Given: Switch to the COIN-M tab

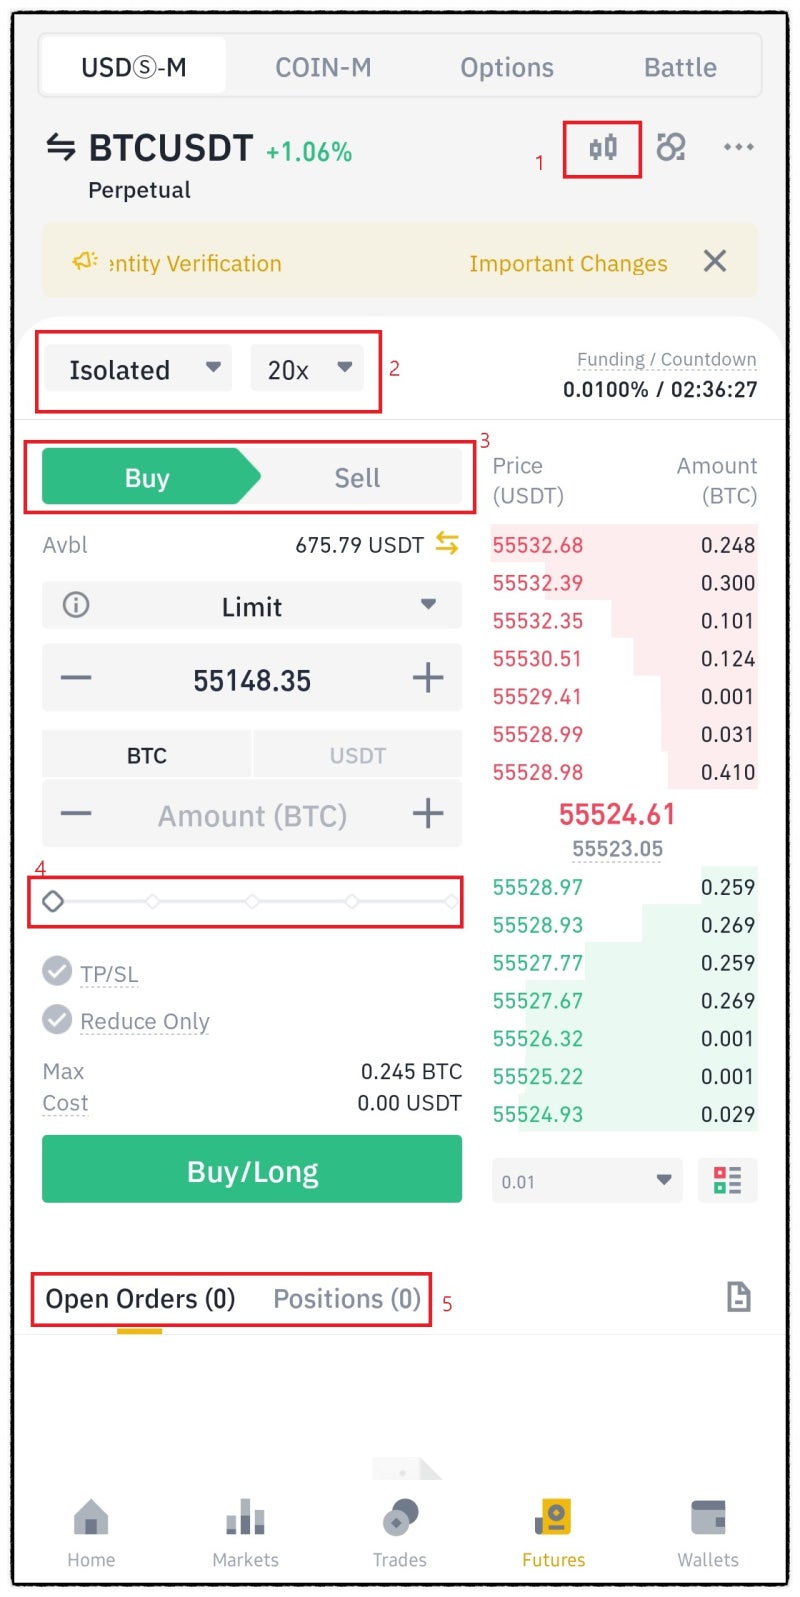Looking at the screenshot, I should pyautogui.click(x=323, y=67).
